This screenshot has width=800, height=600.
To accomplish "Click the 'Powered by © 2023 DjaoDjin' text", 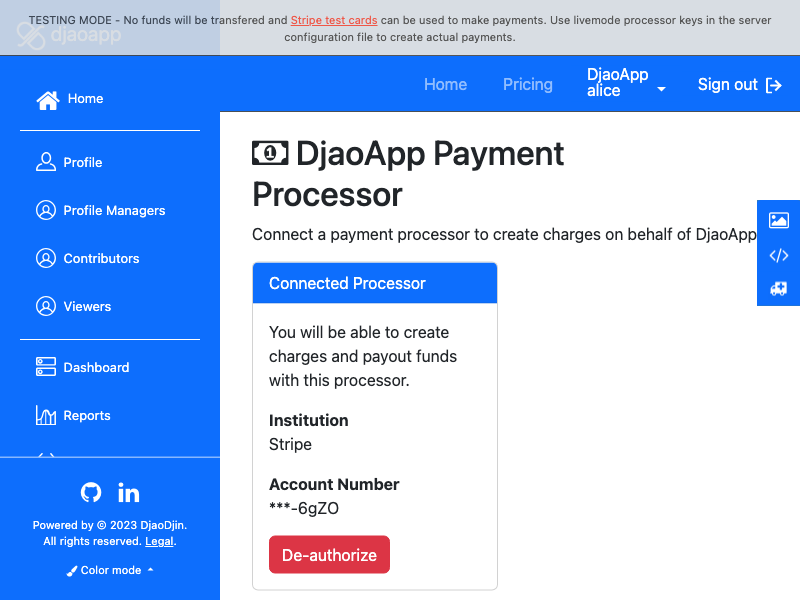I will (110, 525).
